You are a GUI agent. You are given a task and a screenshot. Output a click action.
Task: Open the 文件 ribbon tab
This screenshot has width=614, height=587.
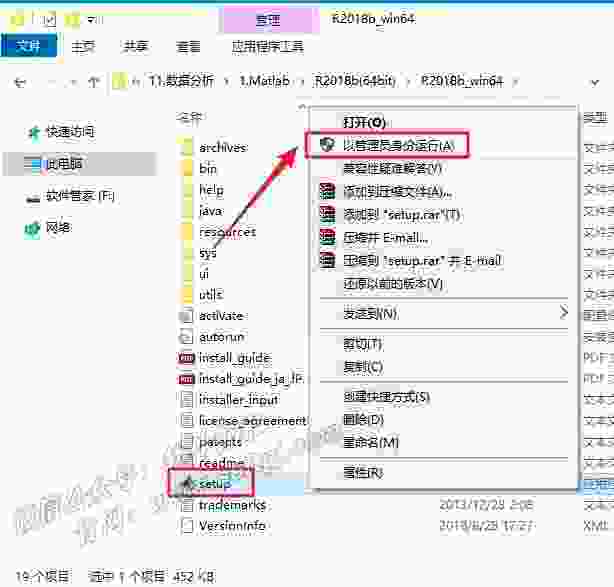point(29,47)
